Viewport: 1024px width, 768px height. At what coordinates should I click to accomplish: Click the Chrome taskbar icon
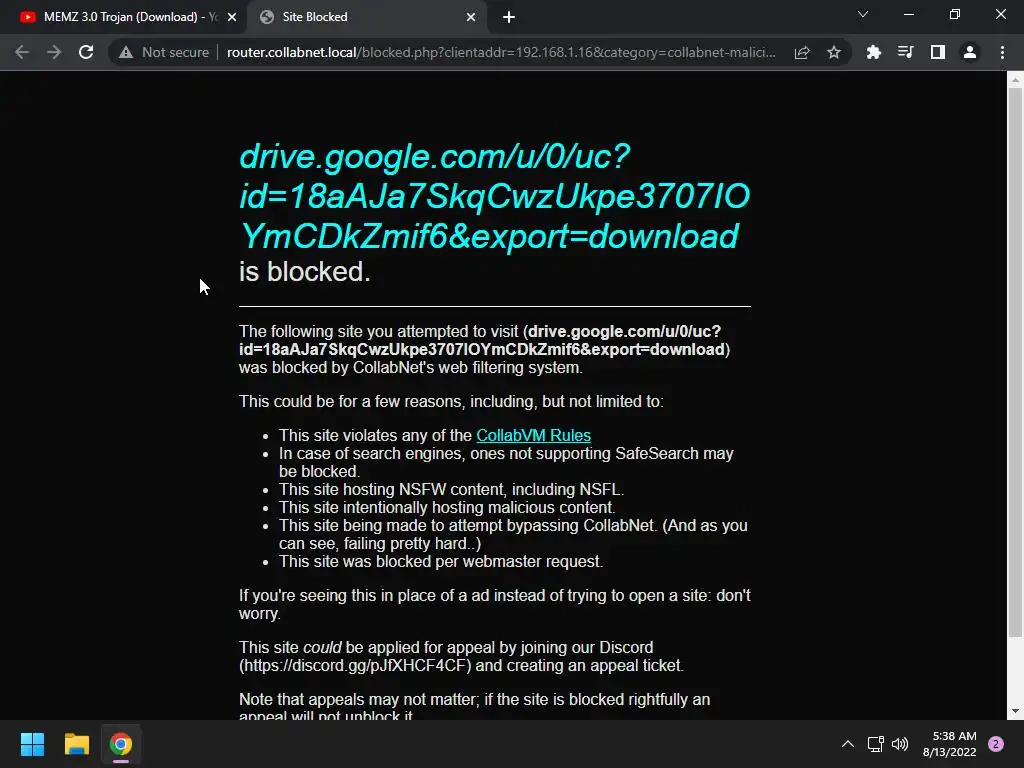point(121,744)
